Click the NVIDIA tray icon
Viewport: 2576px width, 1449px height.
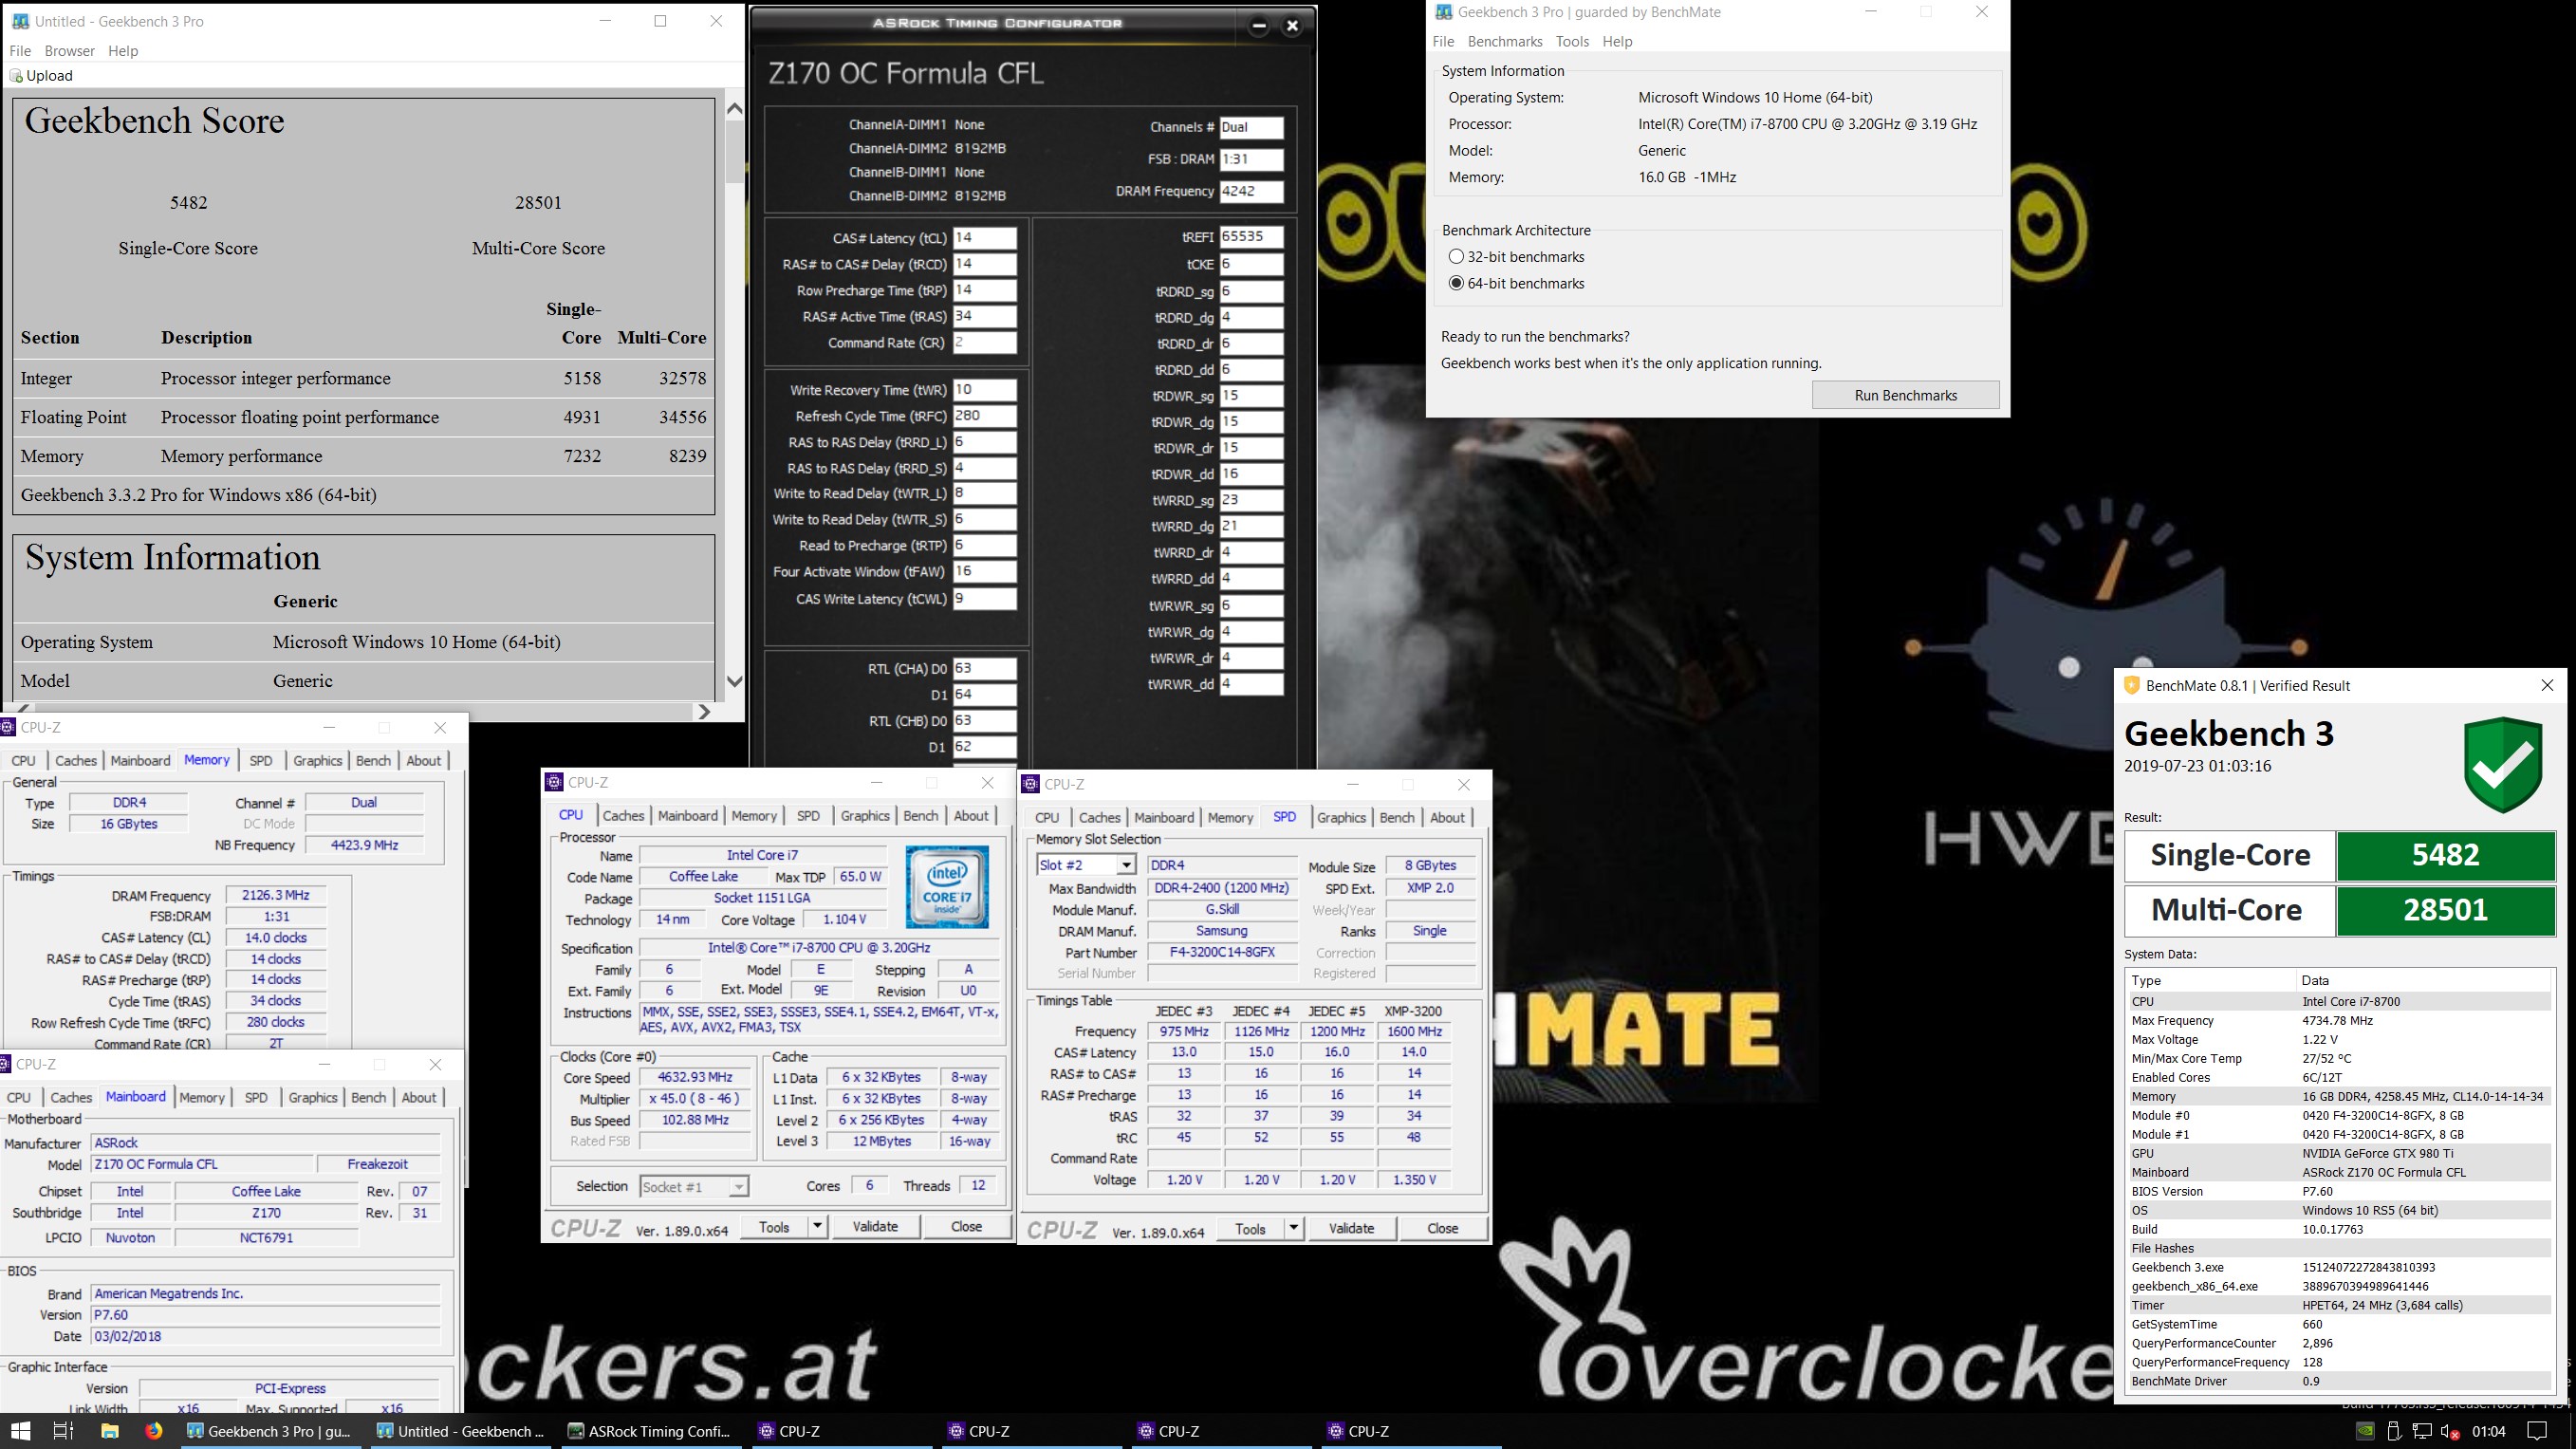2365,1431
